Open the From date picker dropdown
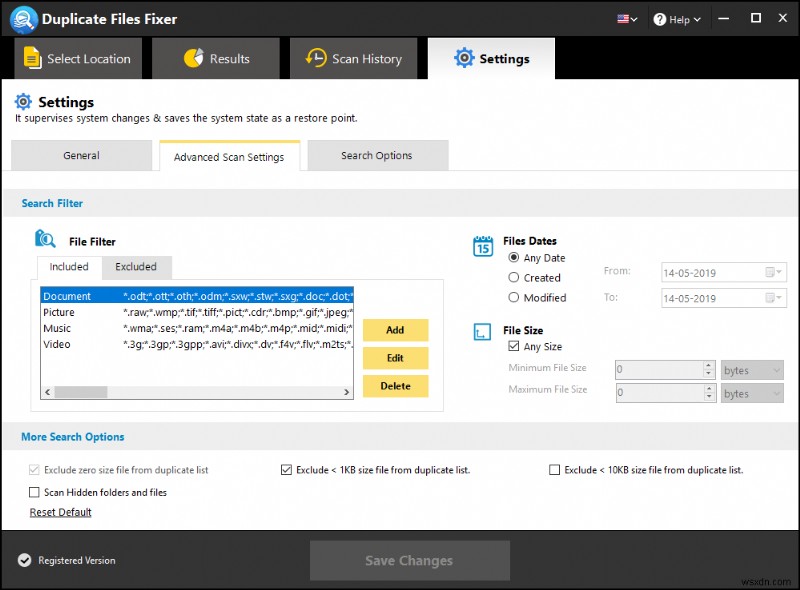This screenshot has width=800, height=590. pos(777,272)
